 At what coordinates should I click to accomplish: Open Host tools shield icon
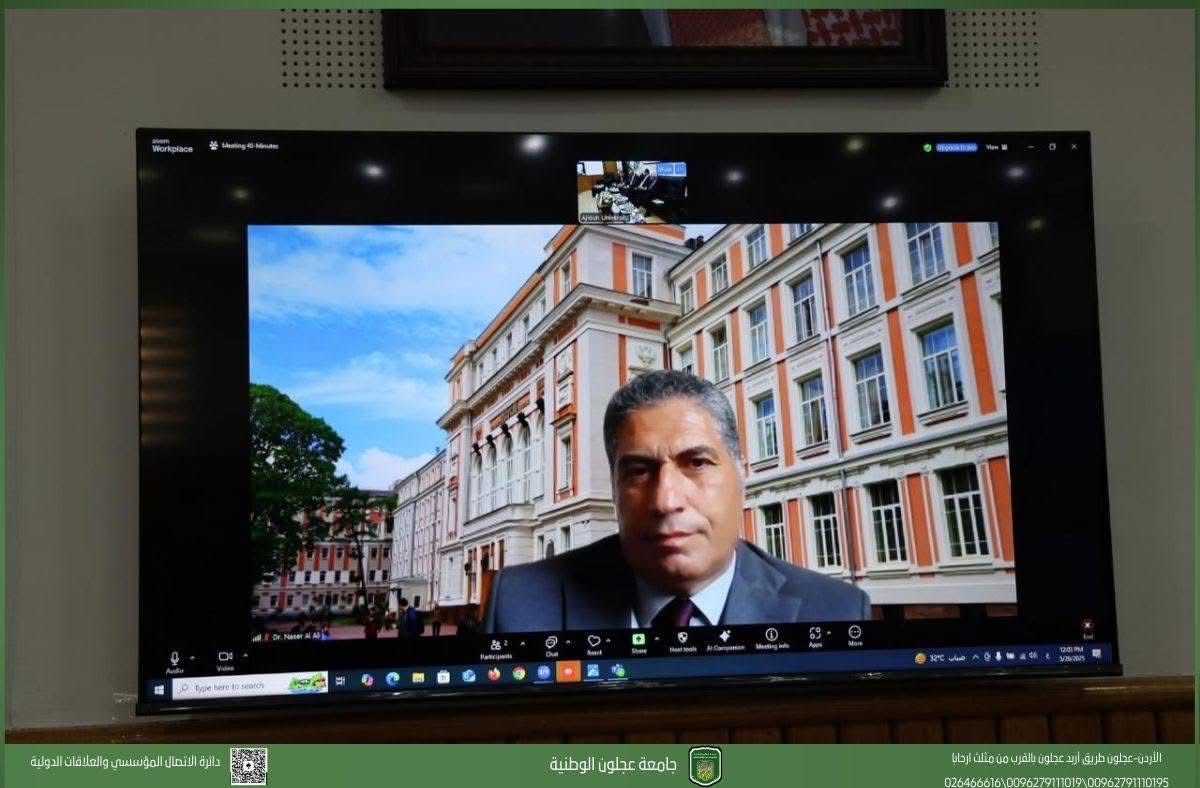tap(683, 637)
